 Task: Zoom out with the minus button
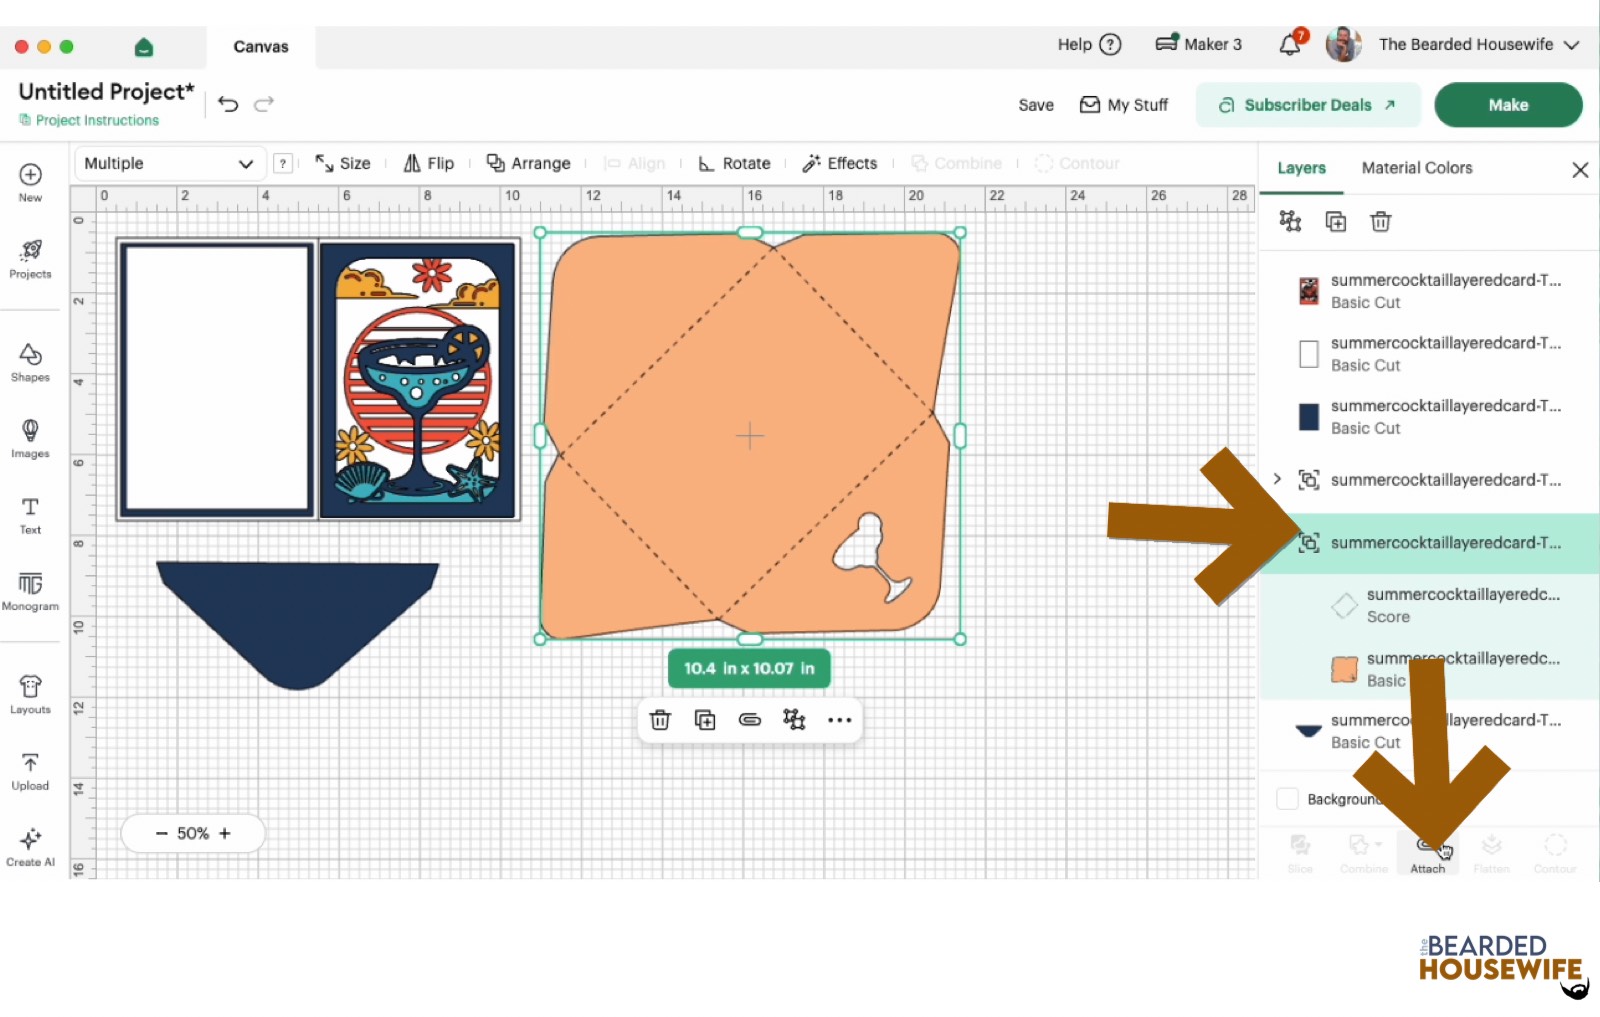click(x=161, y=833)
